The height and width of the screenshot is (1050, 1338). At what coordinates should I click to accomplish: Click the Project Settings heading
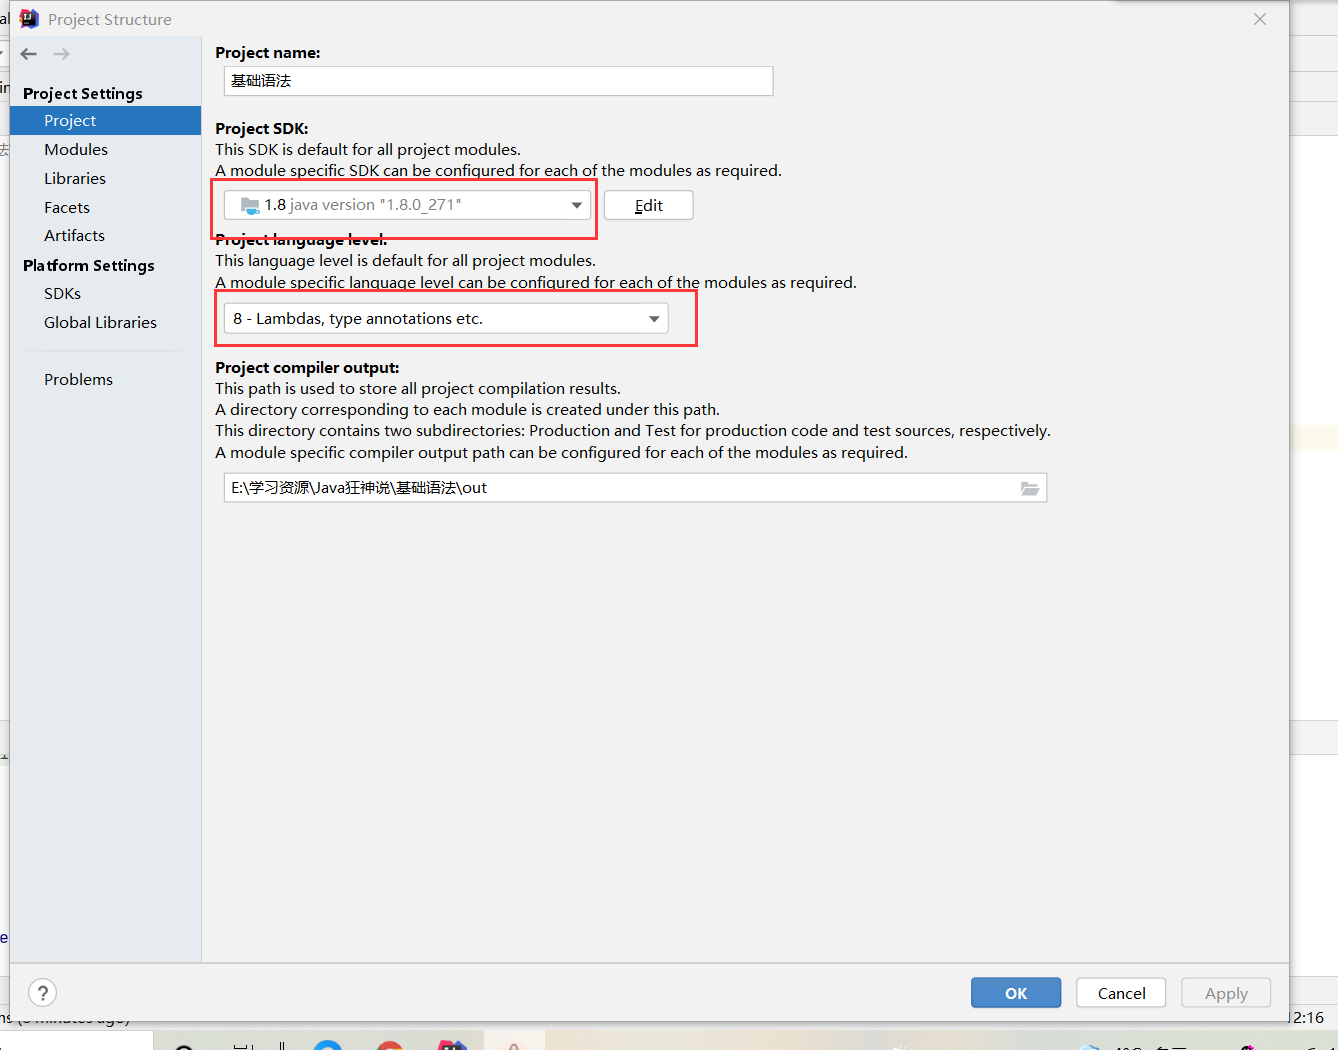pos(83,93)
